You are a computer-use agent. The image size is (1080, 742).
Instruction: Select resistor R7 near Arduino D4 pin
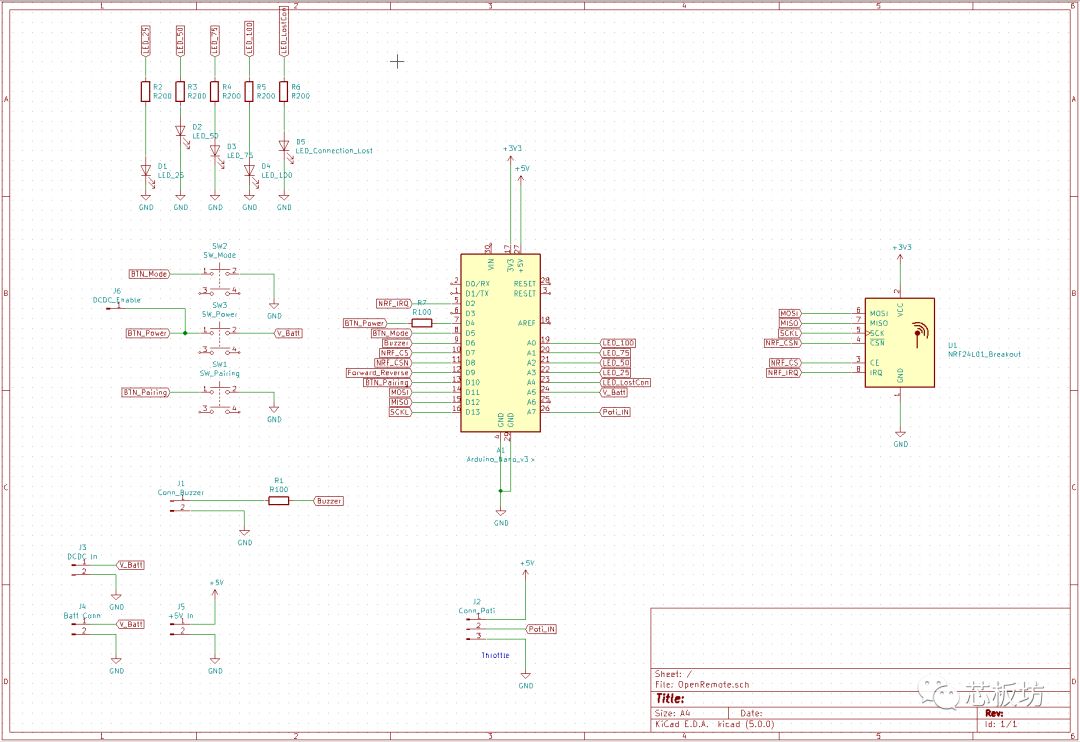(x=422, y=322)
